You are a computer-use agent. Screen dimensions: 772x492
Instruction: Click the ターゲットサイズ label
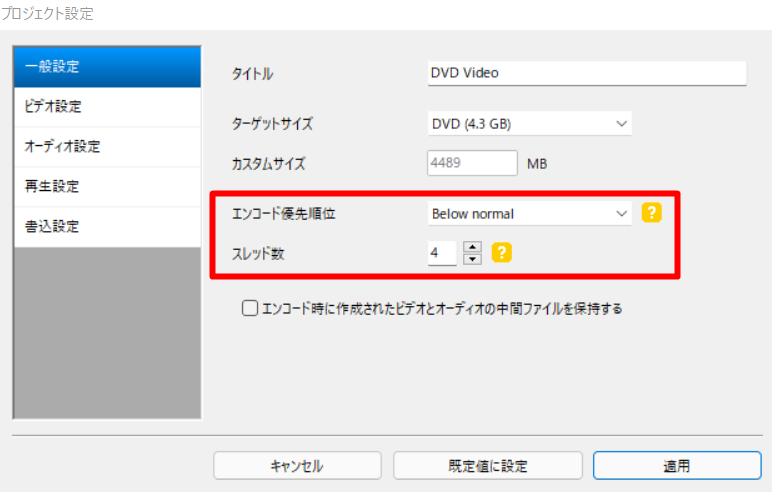(x=272, y=124)
